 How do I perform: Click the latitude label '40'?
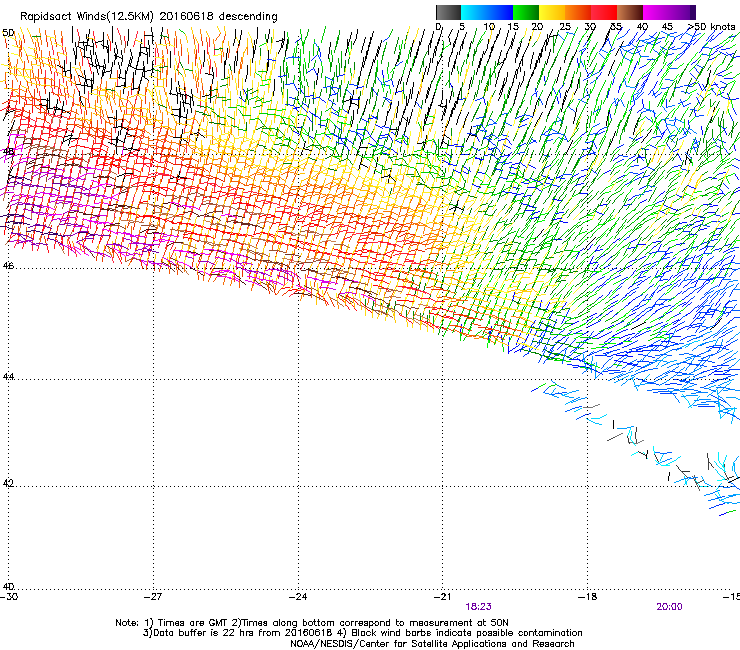pyautogui.click(x=8, y=586)
